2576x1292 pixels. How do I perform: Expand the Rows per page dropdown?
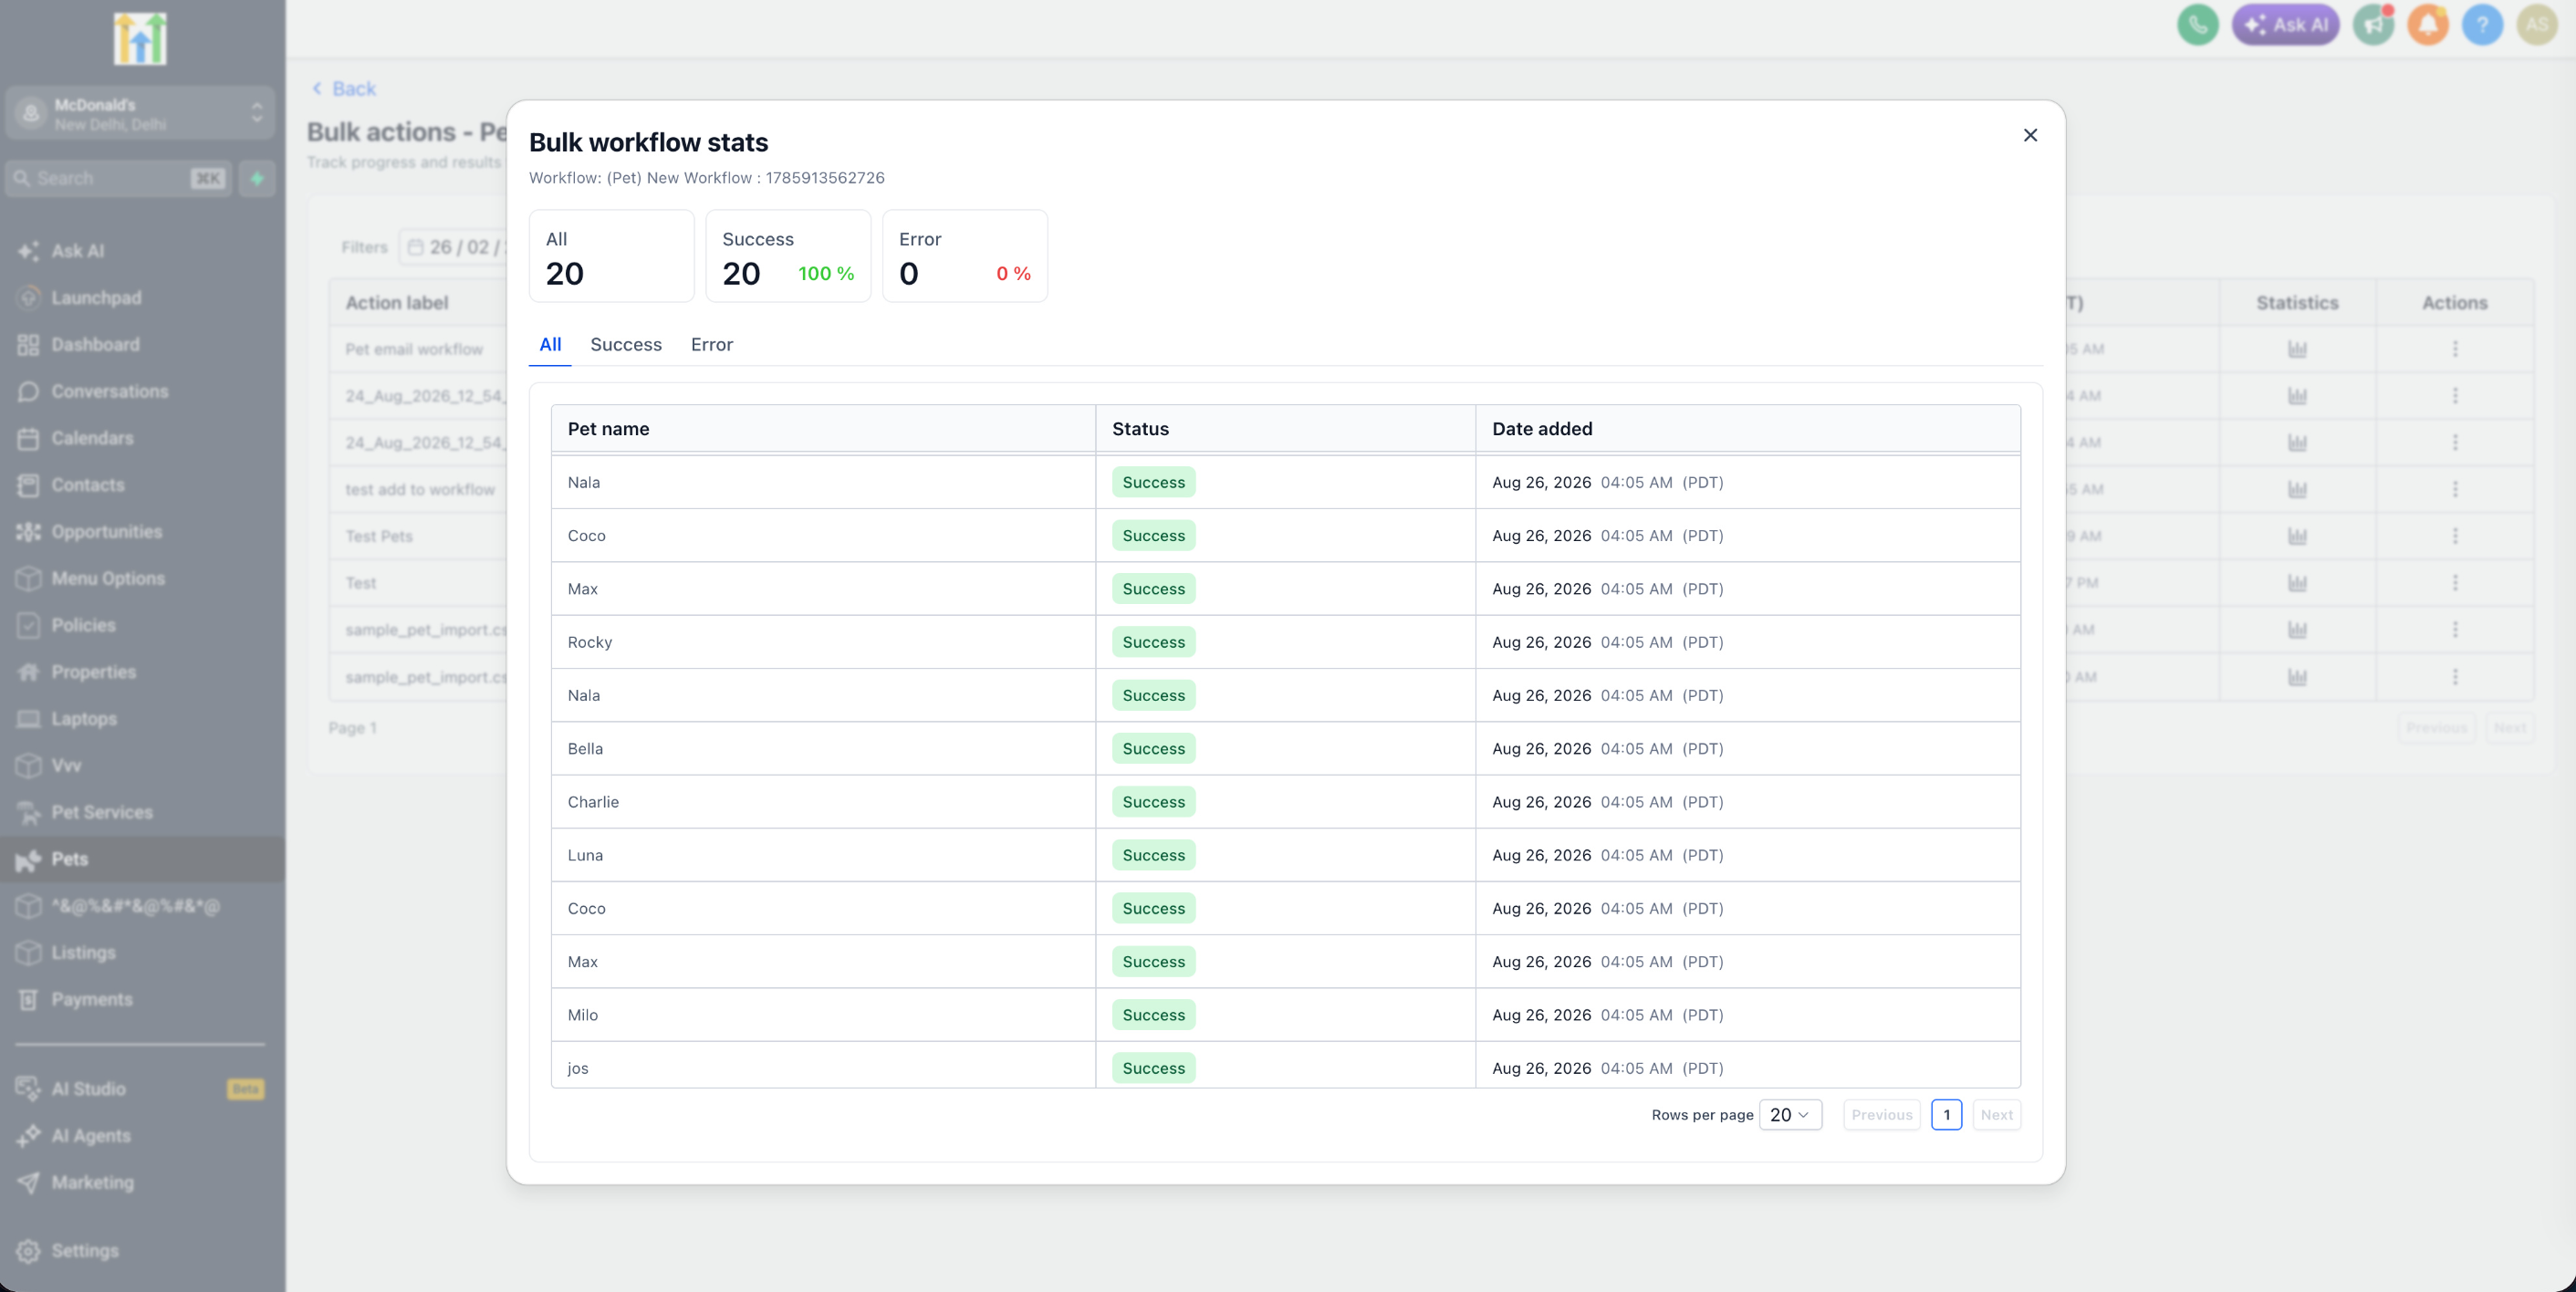pyautogui.click(x=1790, y=1115)
